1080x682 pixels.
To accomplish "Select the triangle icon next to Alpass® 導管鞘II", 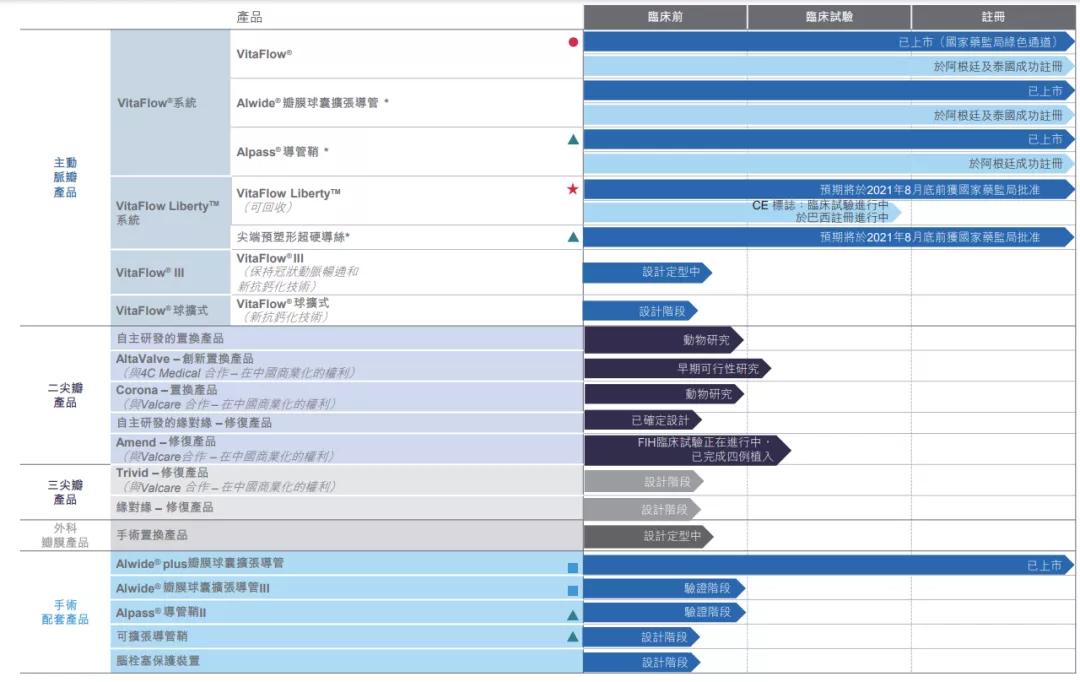I will (x=571, y=613).
